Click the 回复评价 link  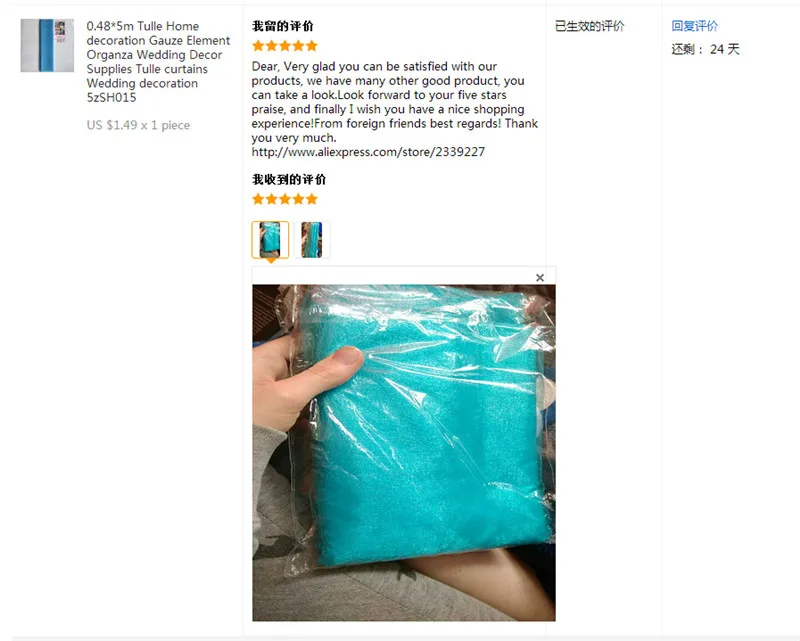click(694, 26)
